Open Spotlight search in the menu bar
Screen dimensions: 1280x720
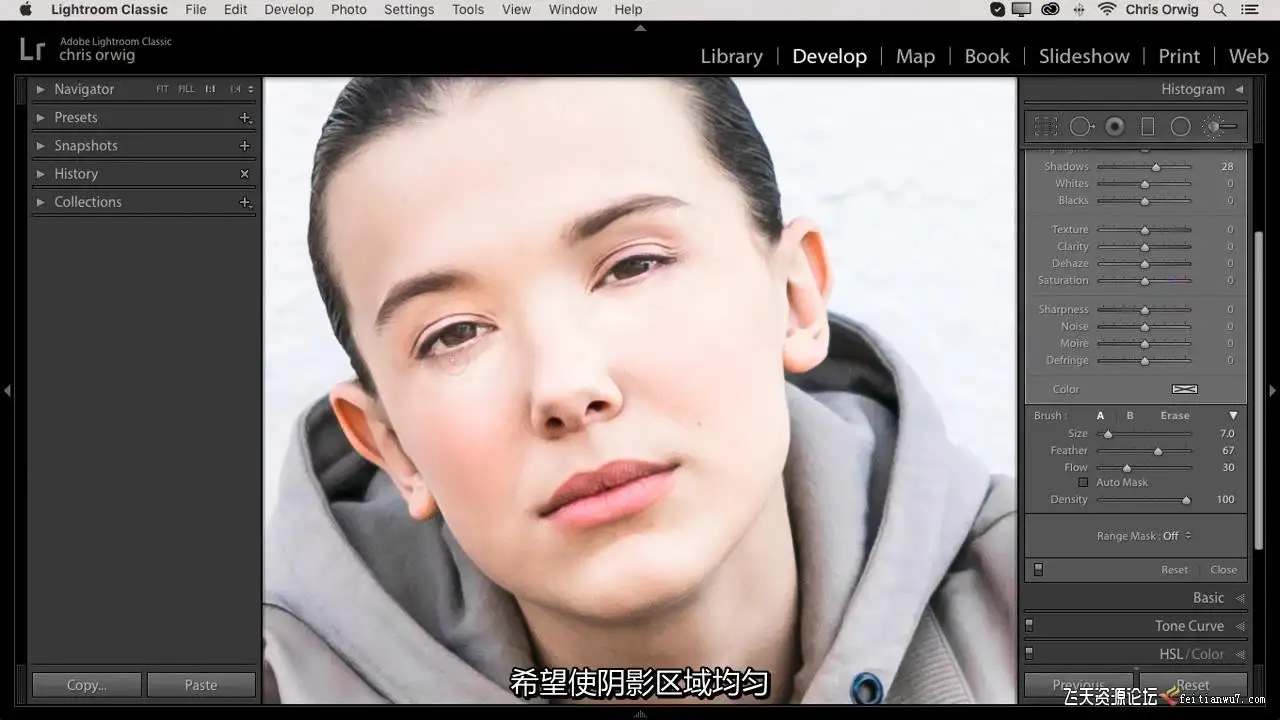pyautogui.click(x=1220, y=10)
